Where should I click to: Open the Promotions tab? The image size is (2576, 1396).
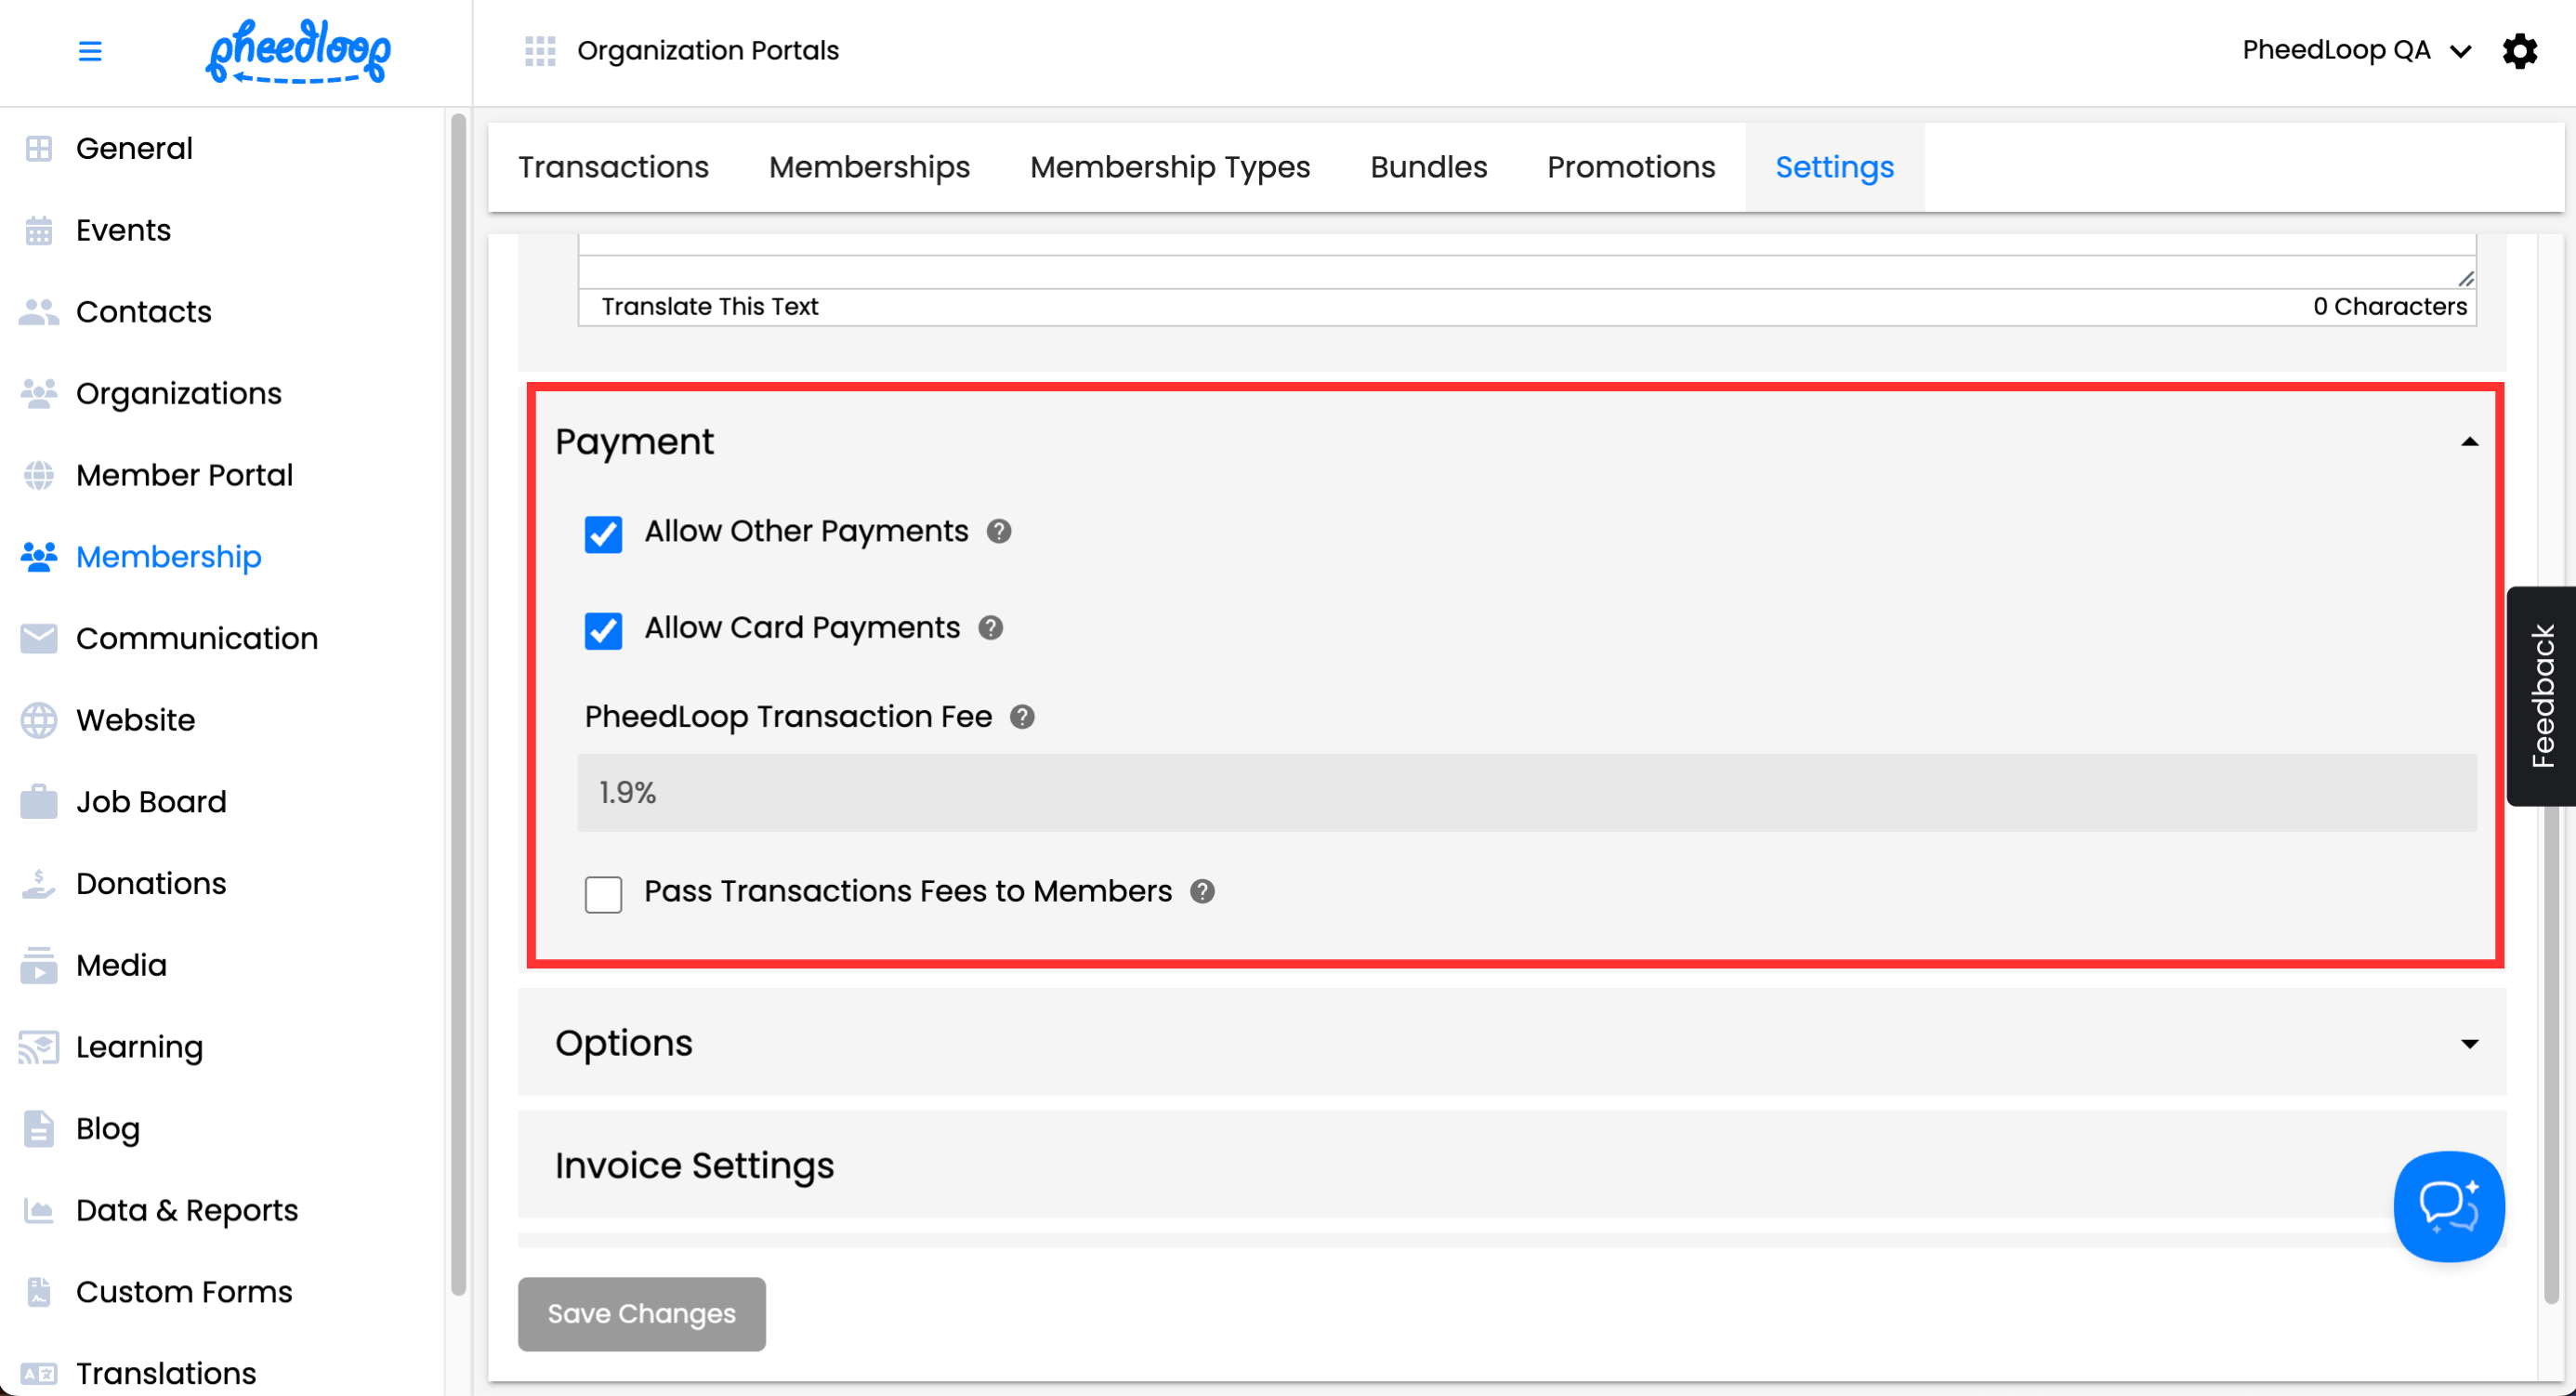[1630, 167]
